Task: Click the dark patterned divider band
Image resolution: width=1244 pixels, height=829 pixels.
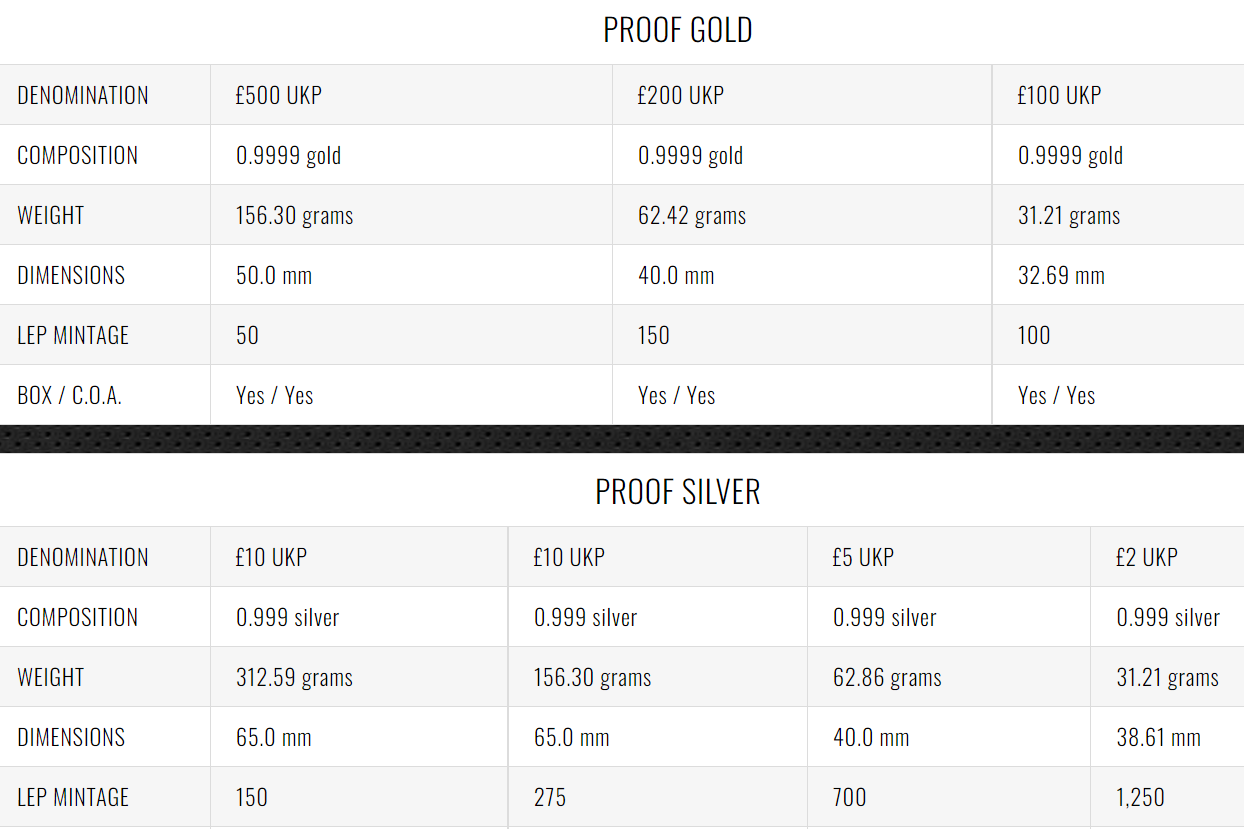Action: pos(622,439)
